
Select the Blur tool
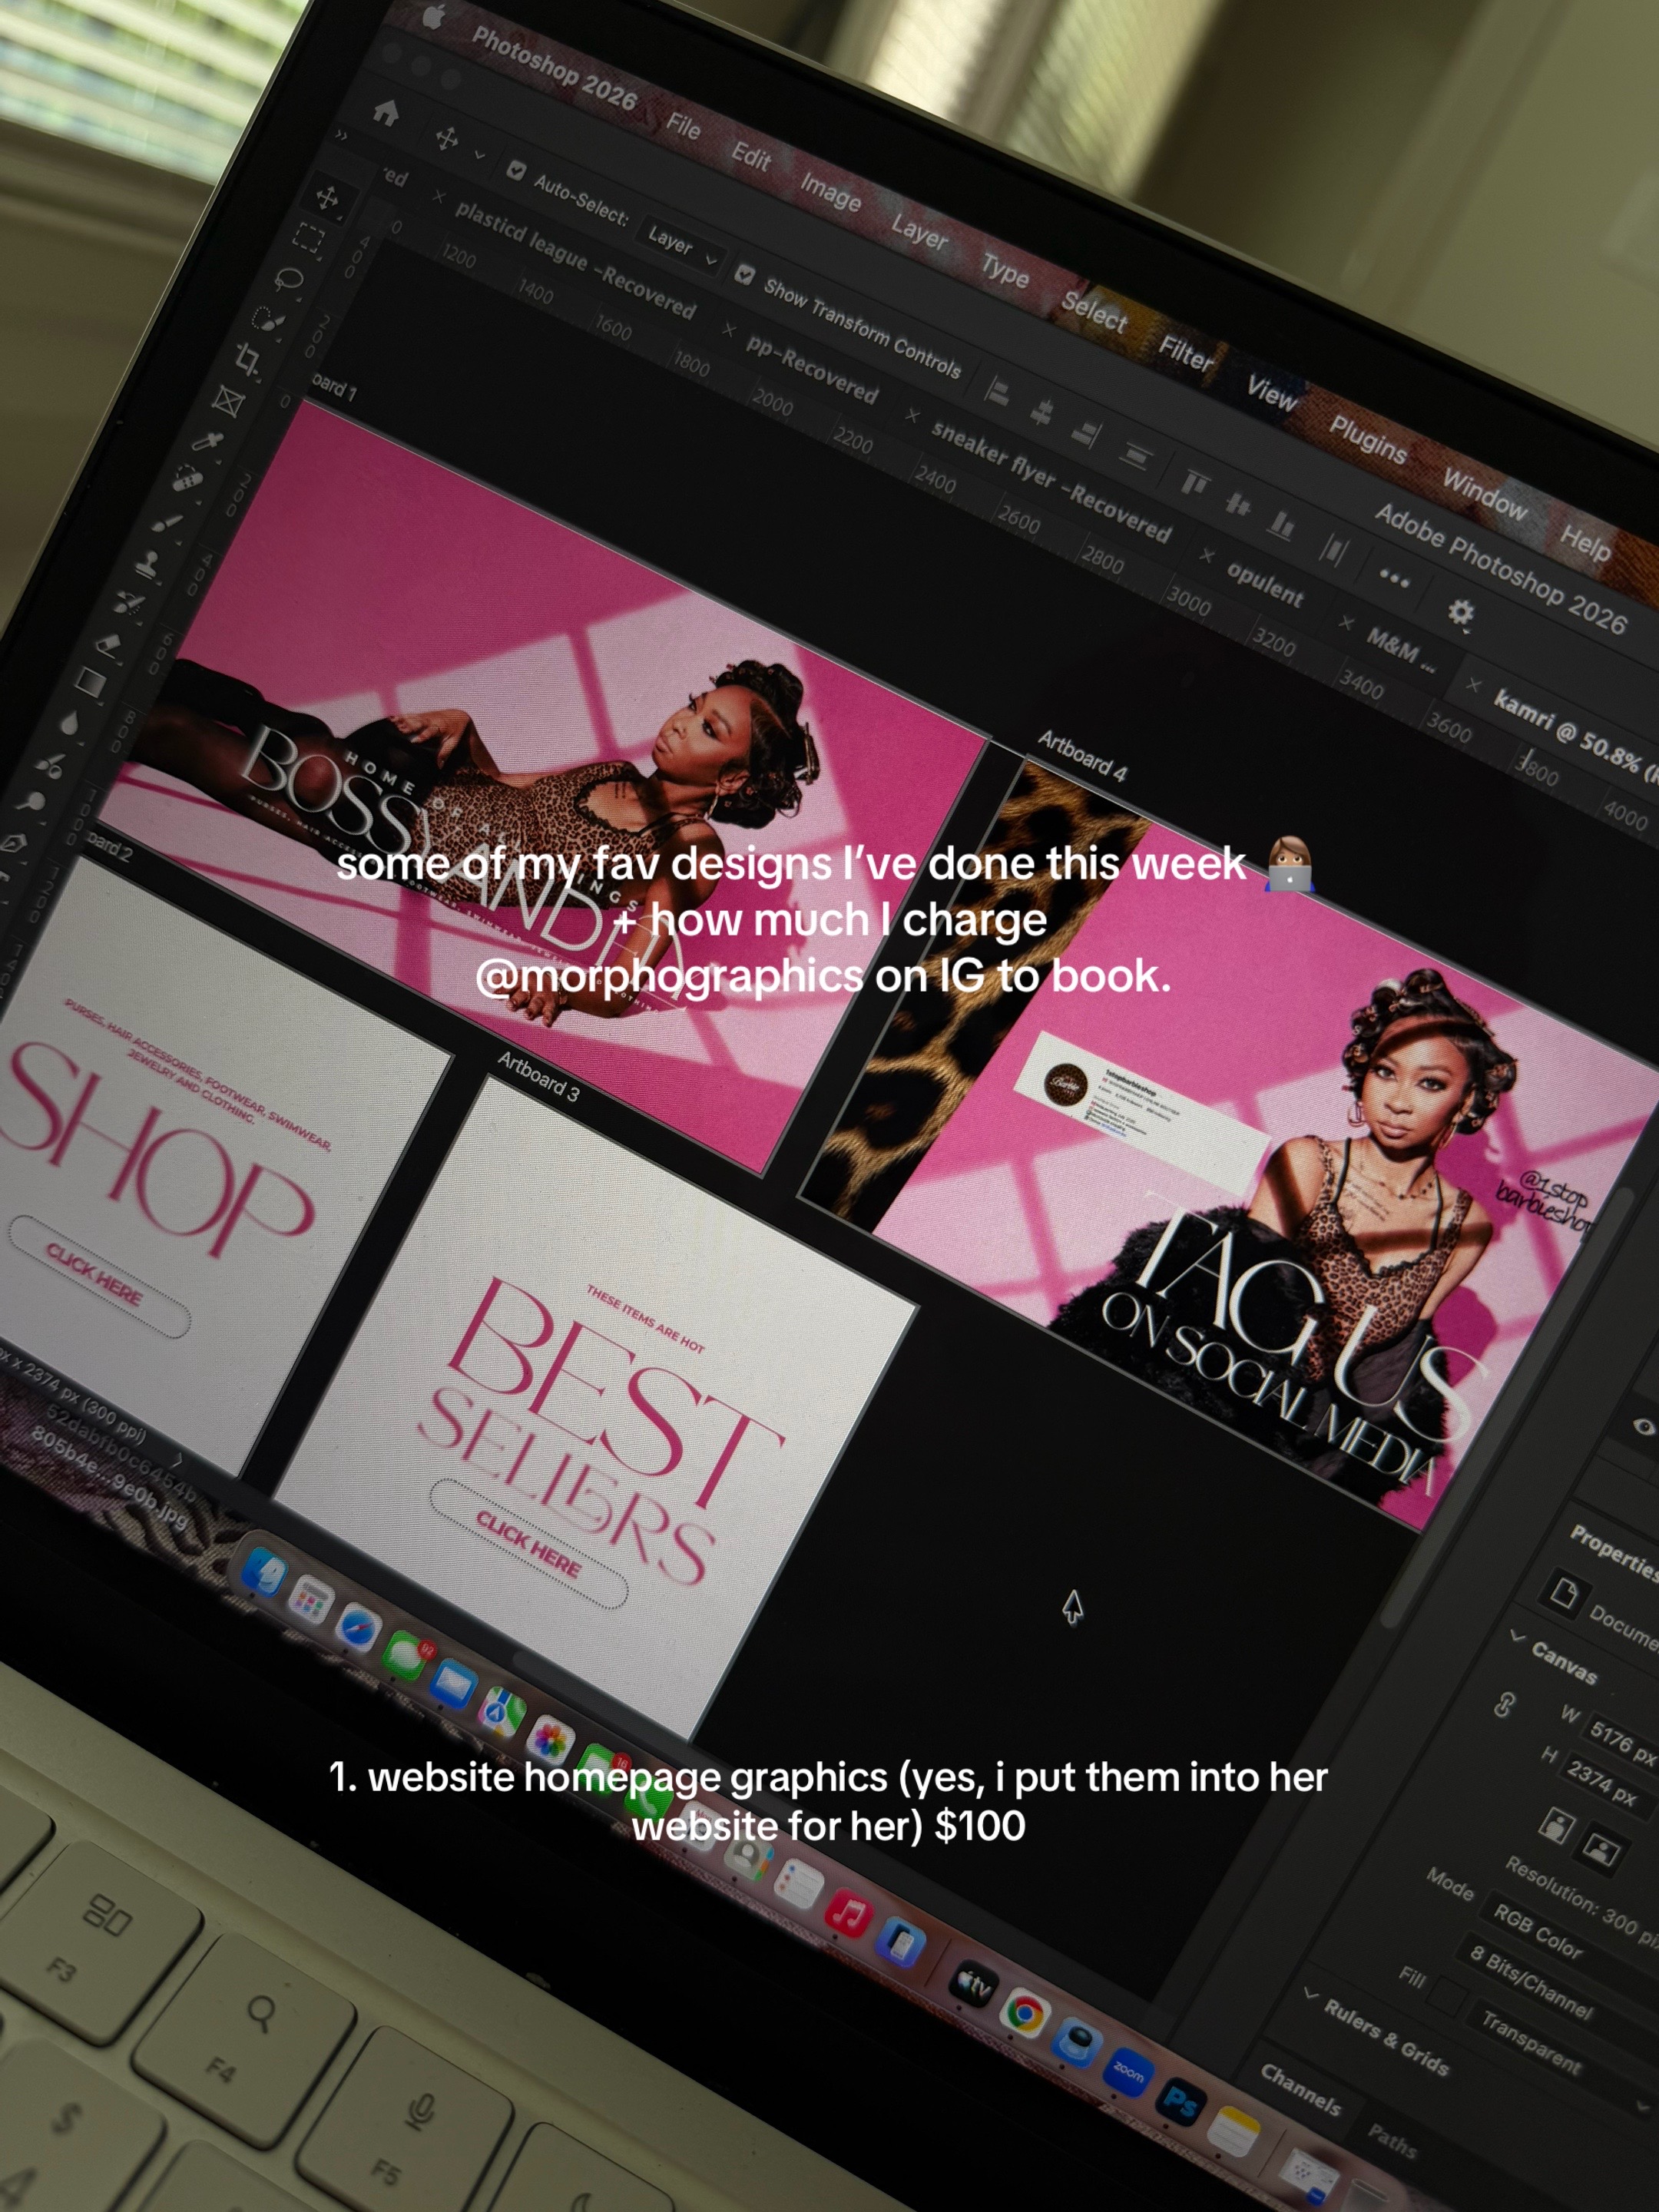click(70, 722)
